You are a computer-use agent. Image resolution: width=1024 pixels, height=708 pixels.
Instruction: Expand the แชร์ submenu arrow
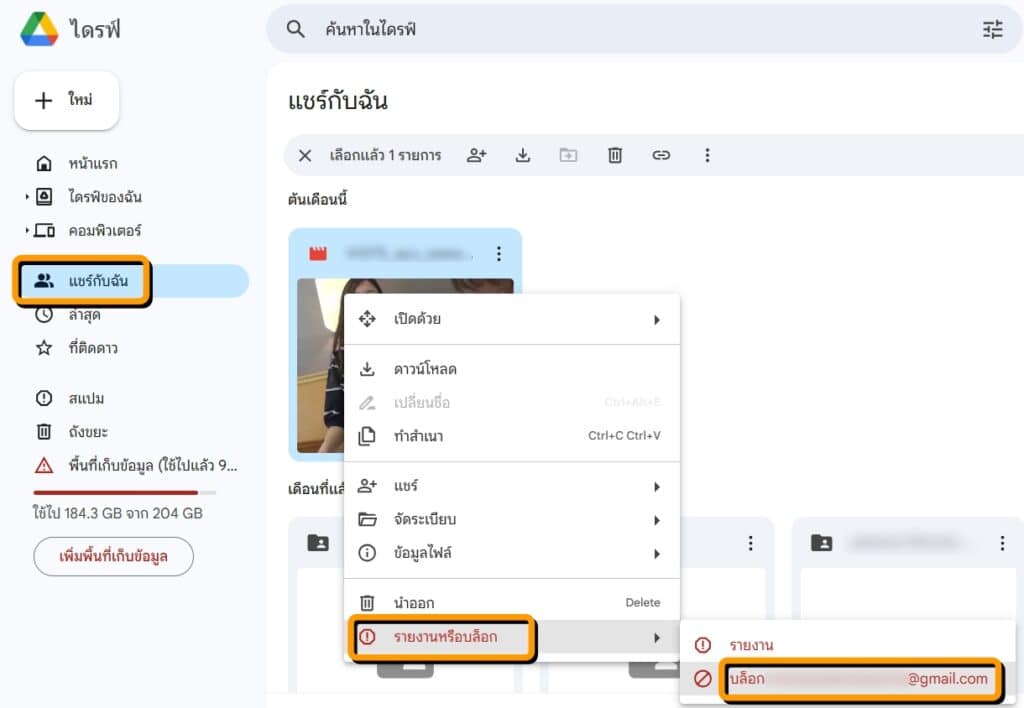(657, 485)
